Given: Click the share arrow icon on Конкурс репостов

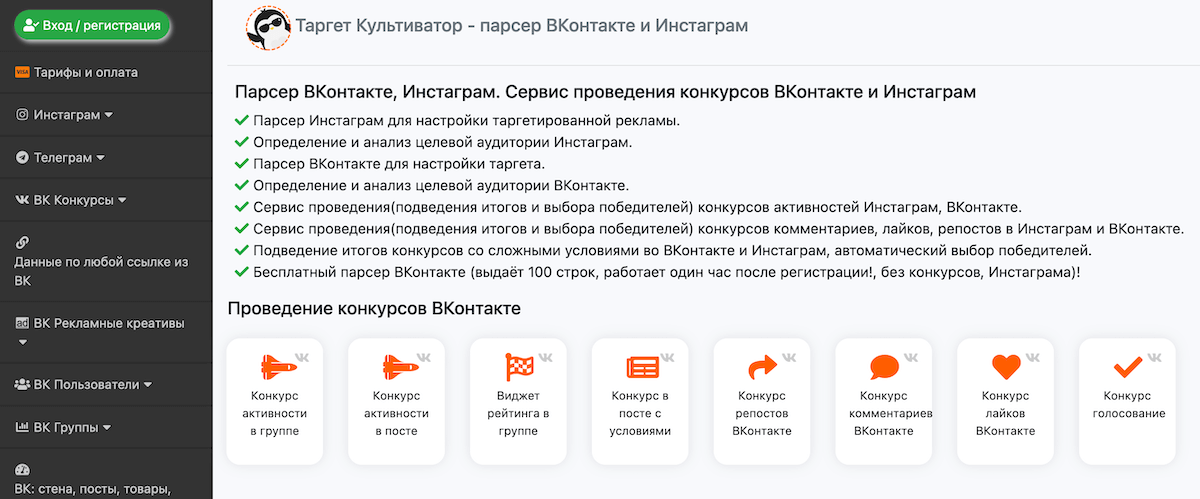Looking at the screenshot, I should click(763, 367).
